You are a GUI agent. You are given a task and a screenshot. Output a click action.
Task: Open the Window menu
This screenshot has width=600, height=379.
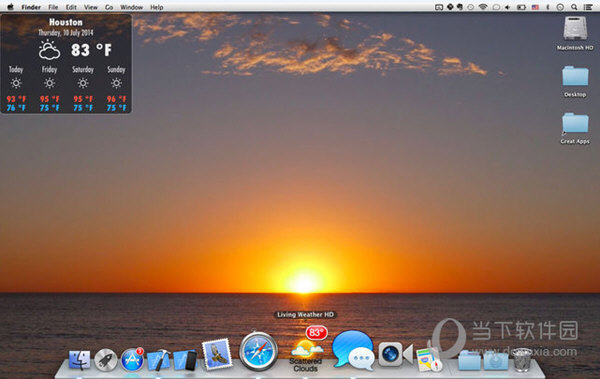click(131, 7)
